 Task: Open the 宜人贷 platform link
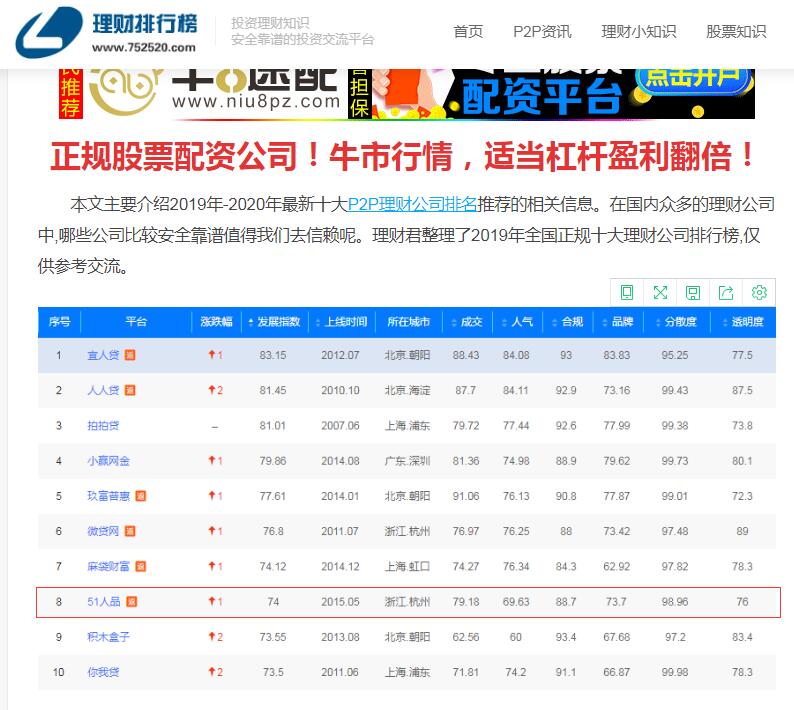click(x=103, y=355)
